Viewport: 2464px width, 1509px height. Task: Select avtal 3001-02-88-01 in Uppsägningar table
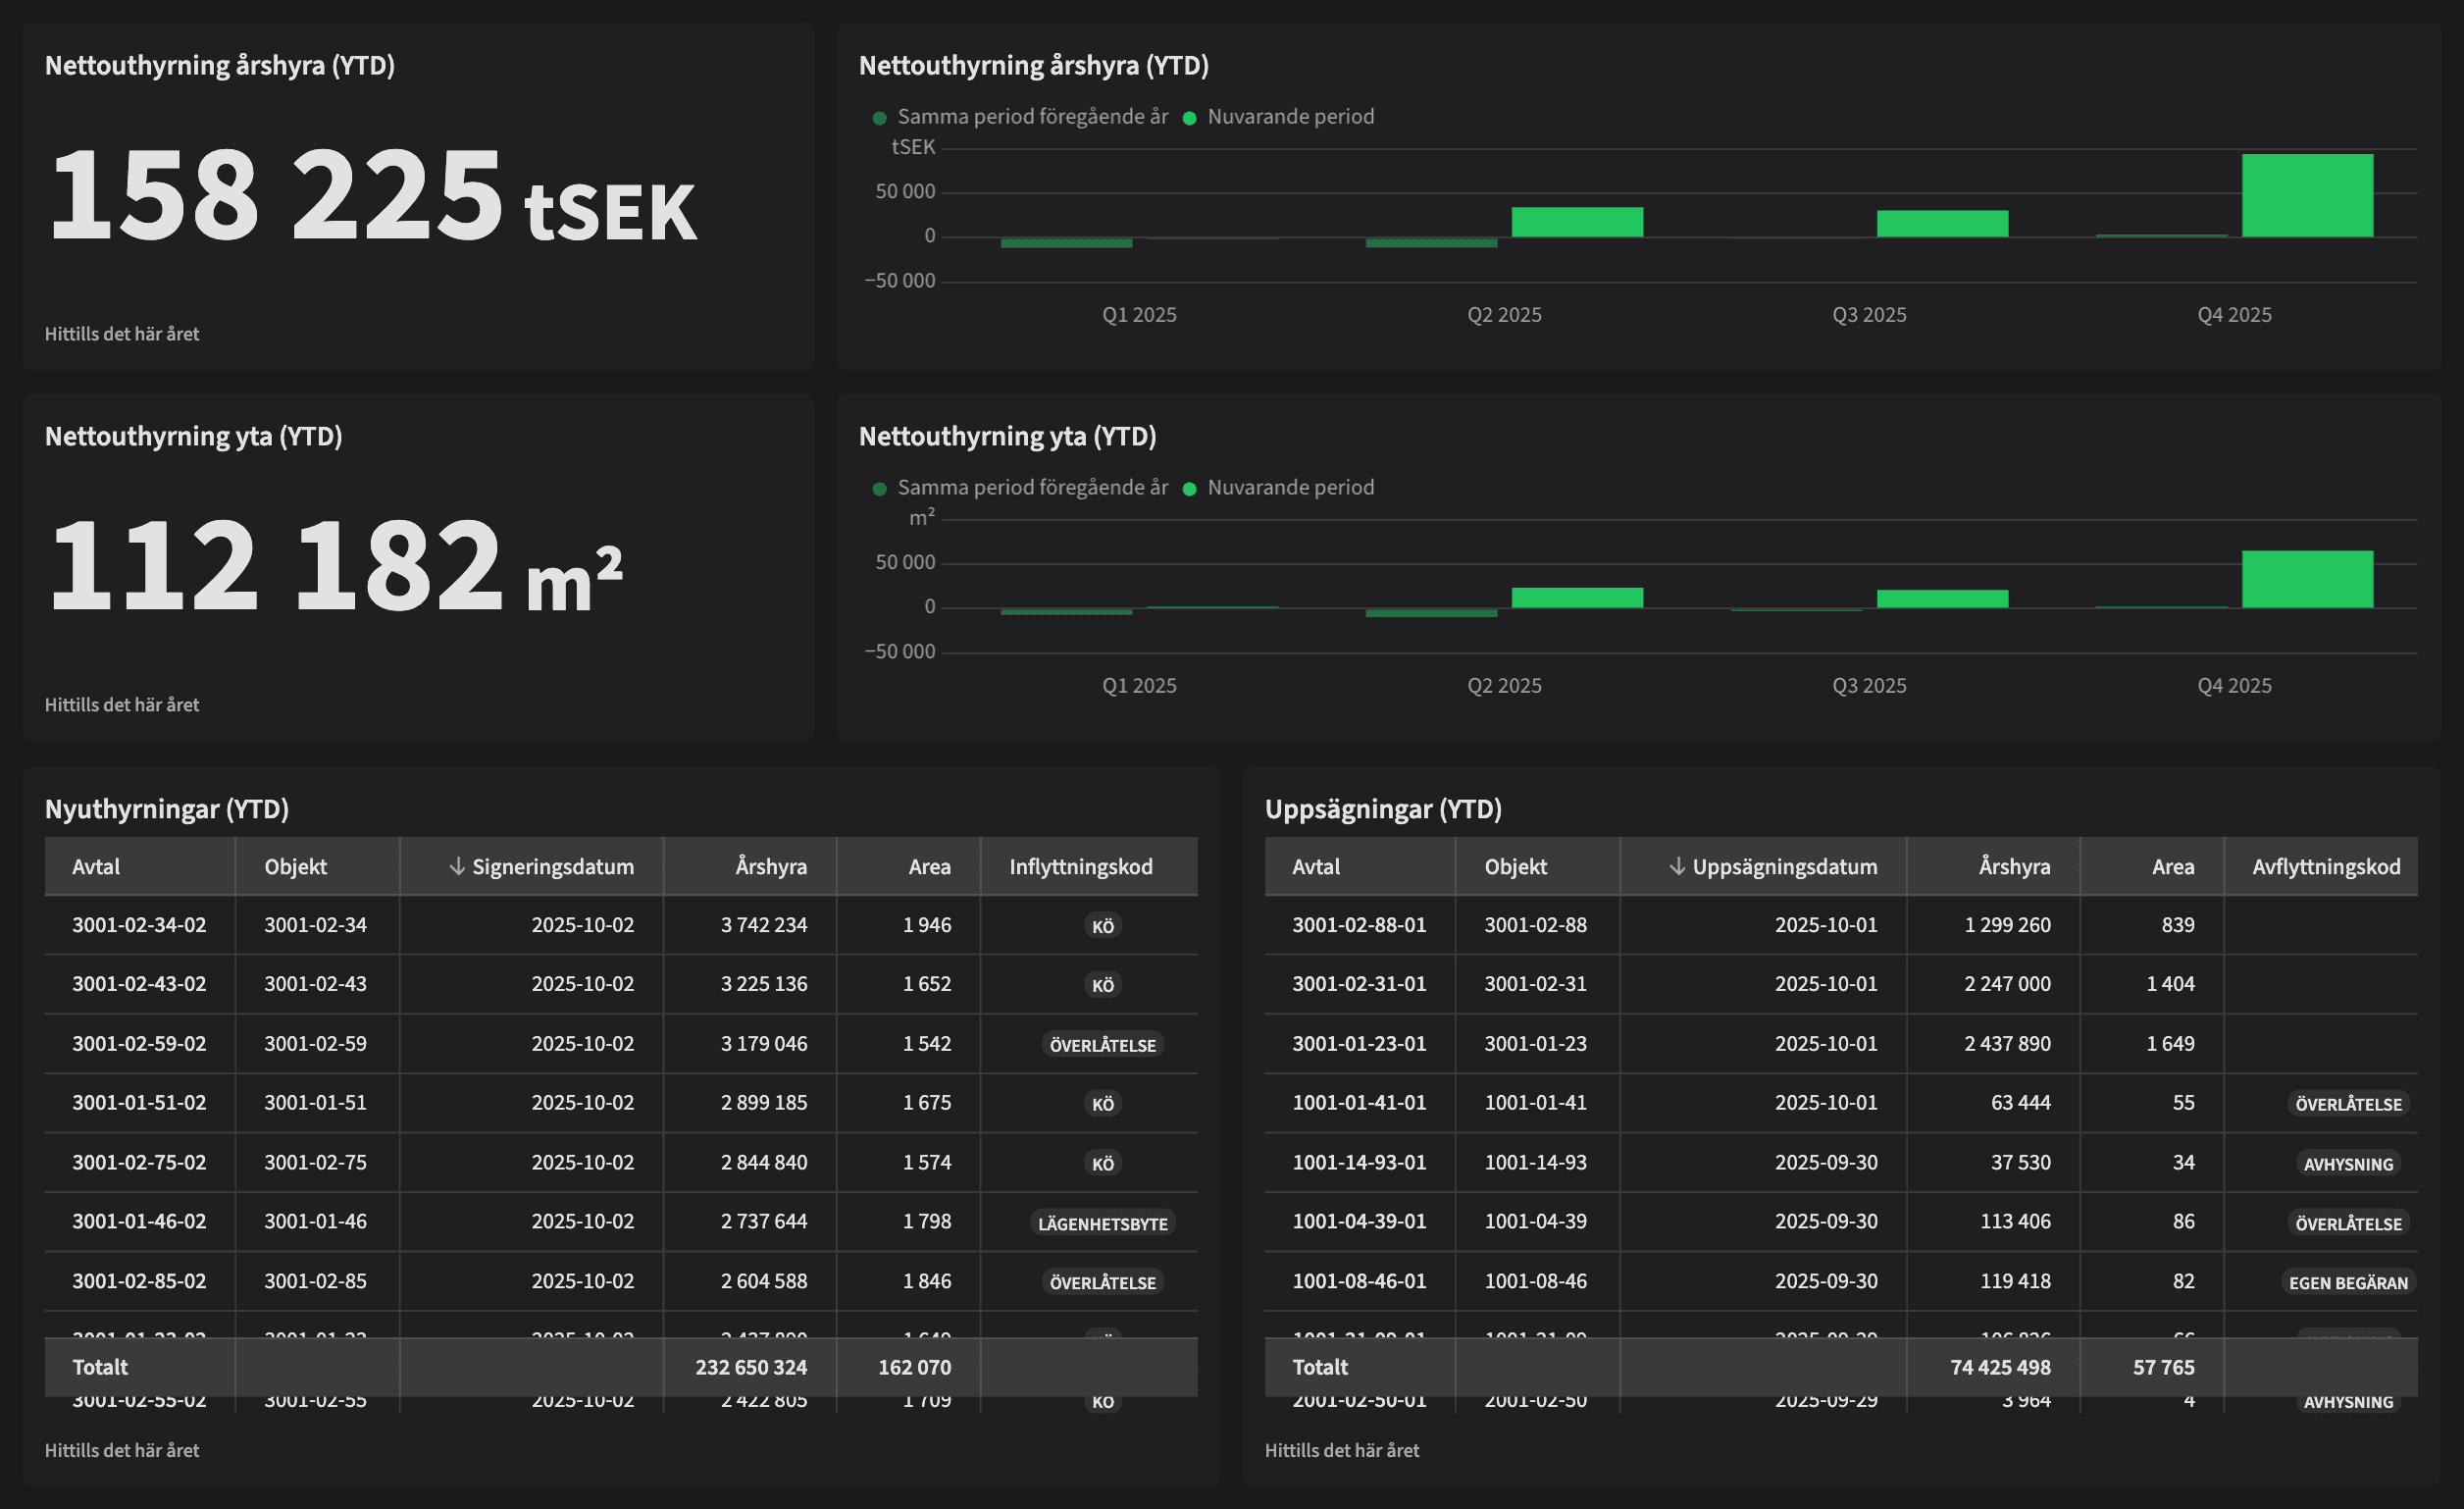click(1358, 925)
